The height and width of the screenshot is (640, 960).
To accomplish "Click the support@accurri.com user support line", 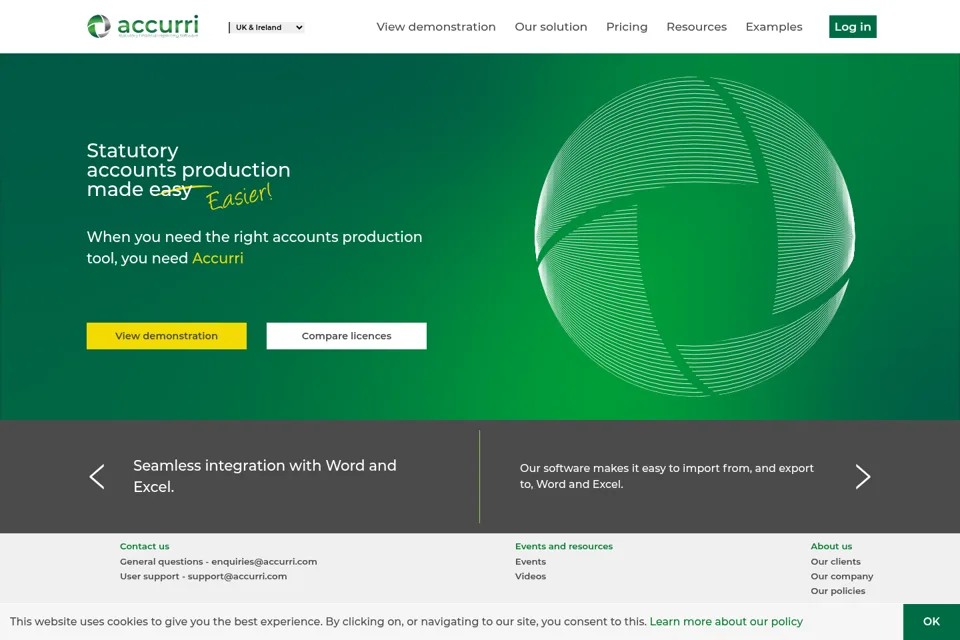I will click(203, 576).
